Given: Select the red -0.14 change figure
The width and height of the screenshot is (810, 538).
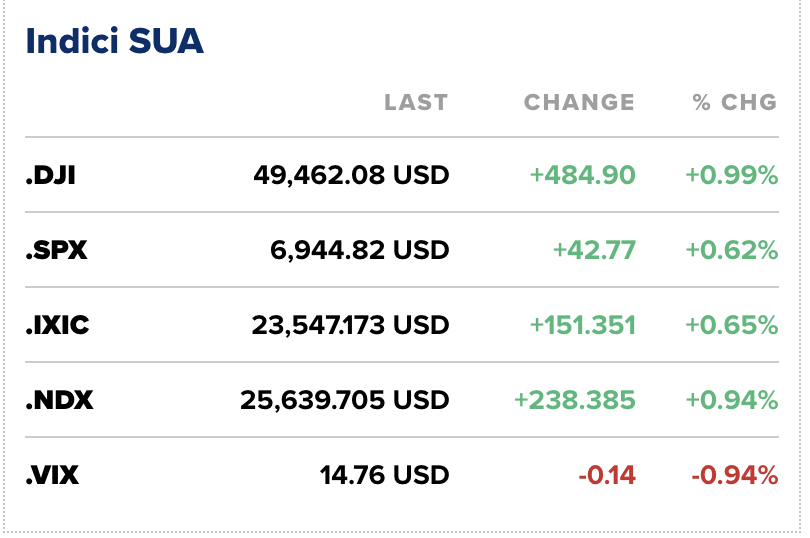Looking at the screenshot, I should (x=606, y=475).
